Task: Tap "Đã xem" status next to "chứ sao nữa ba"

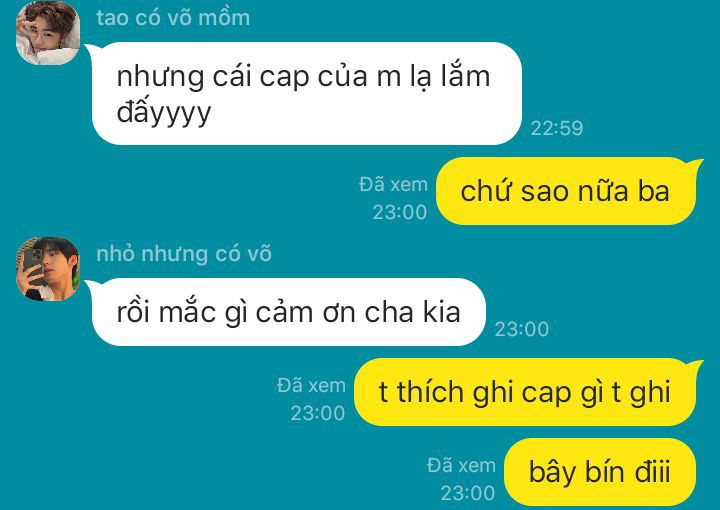Action: coord(393,185)
